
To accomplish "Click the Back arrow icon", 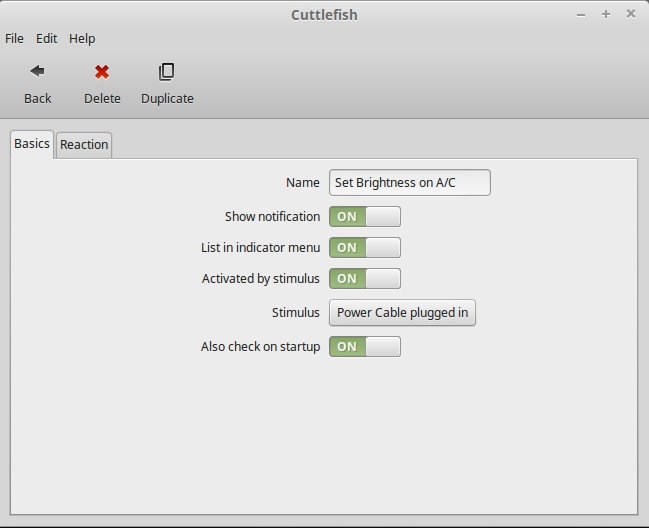I will point(37,72).
